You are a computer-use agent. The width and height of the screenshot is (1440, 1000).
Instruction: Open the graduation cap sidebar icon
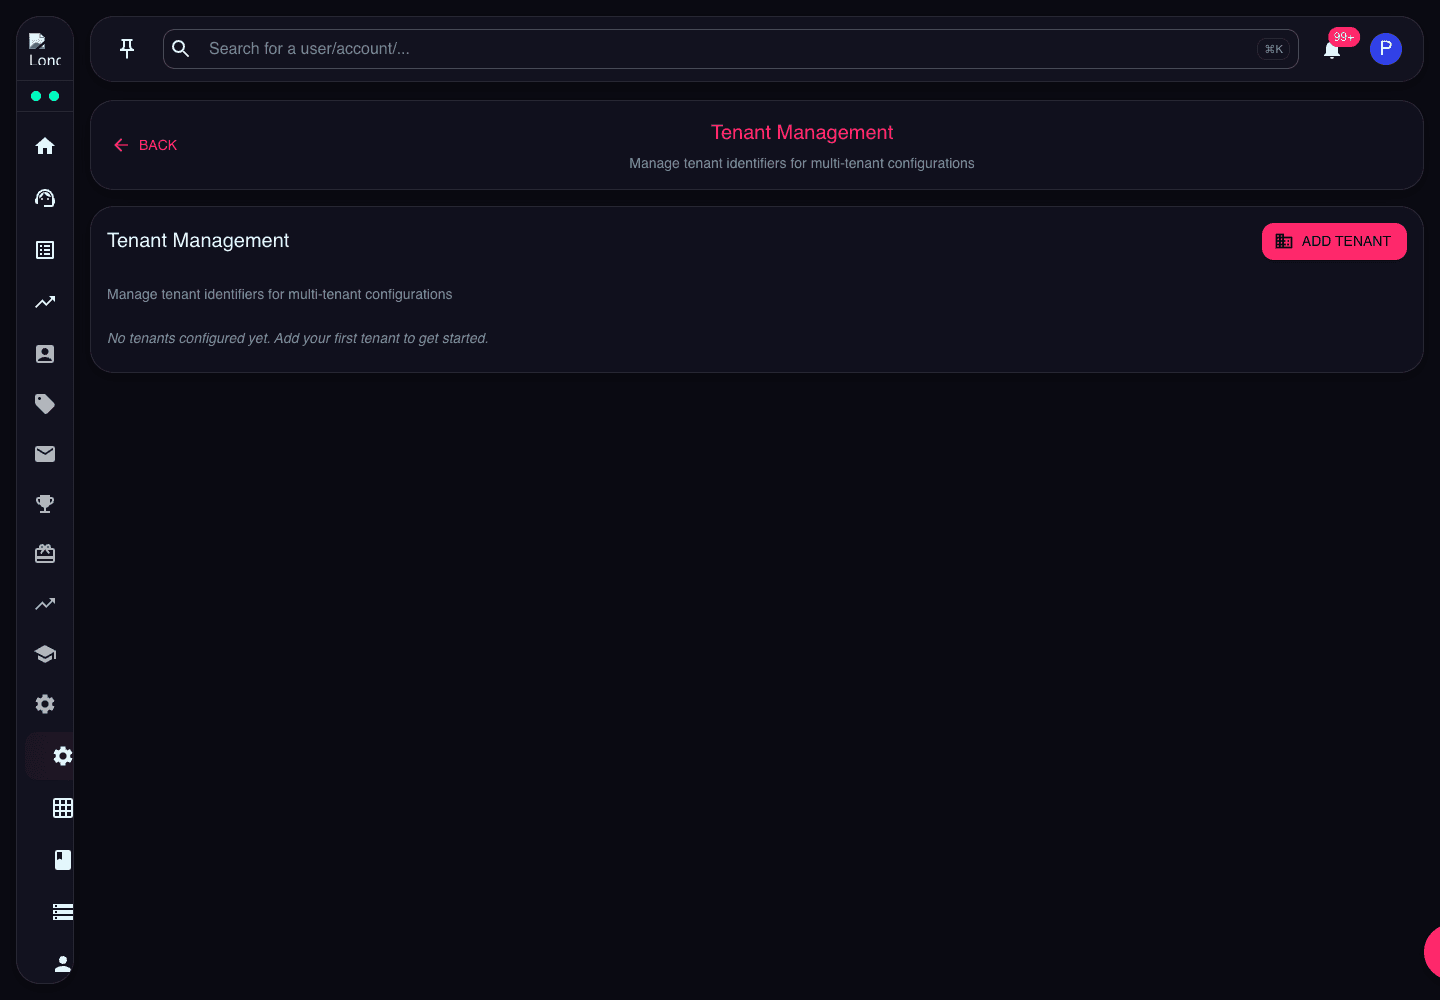pyautogui.click(x=45, y=654)
